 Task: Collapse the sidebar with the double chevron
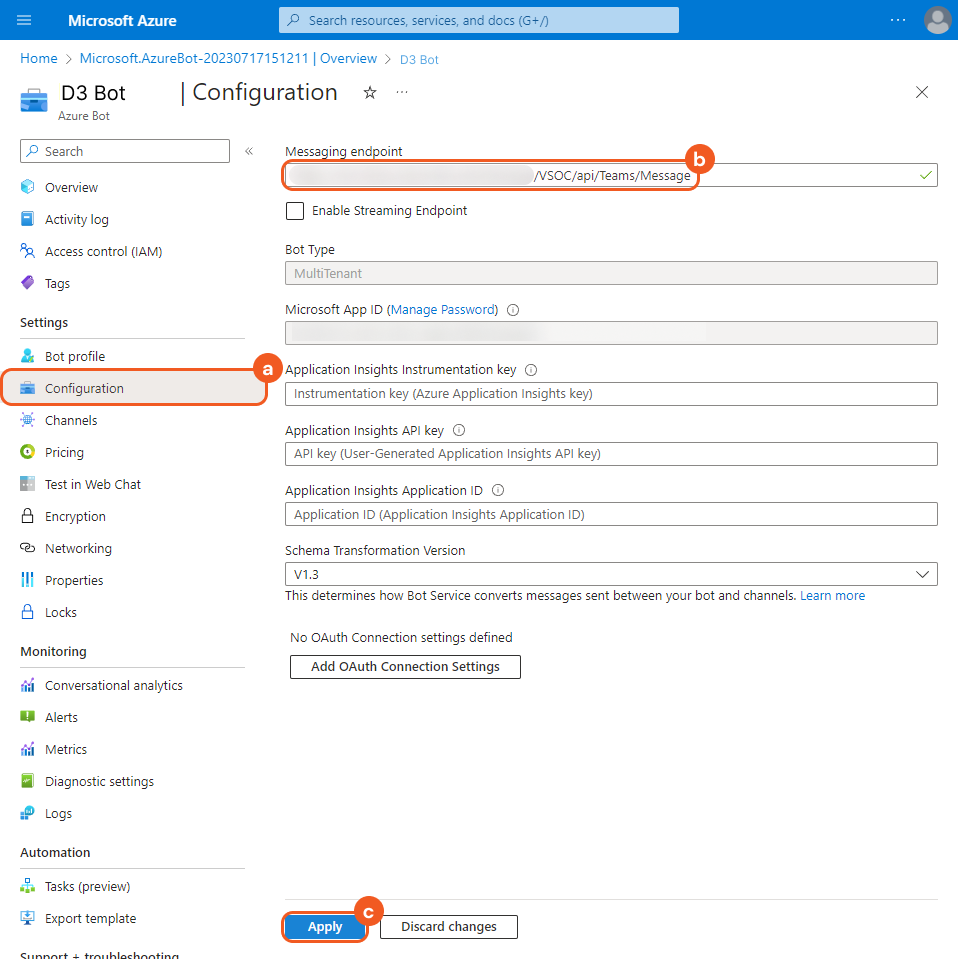249,151
